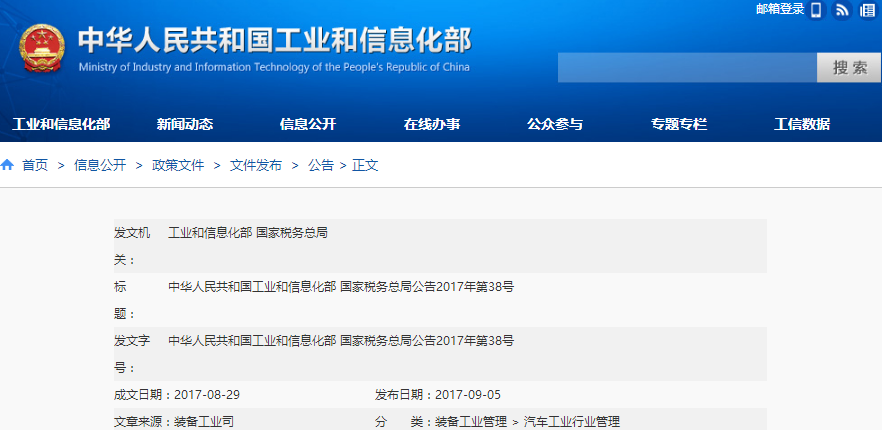This screenshot has width=882, height=430.
Task: Click the 搜索 search button
Action: pos(849,68)
